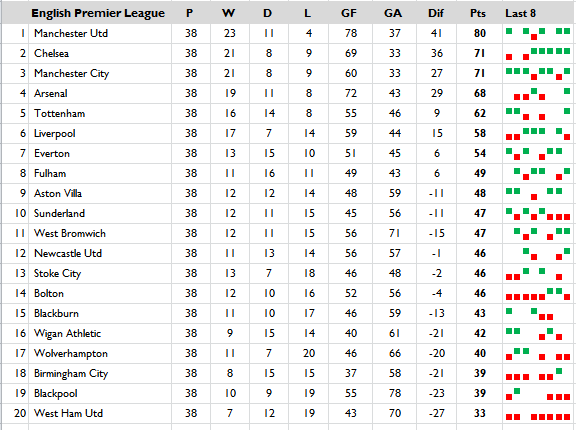The width and height of the screenshot is (576, 430).
Task: Select the Liverpool team name cell
Action: tap(100, 134)
